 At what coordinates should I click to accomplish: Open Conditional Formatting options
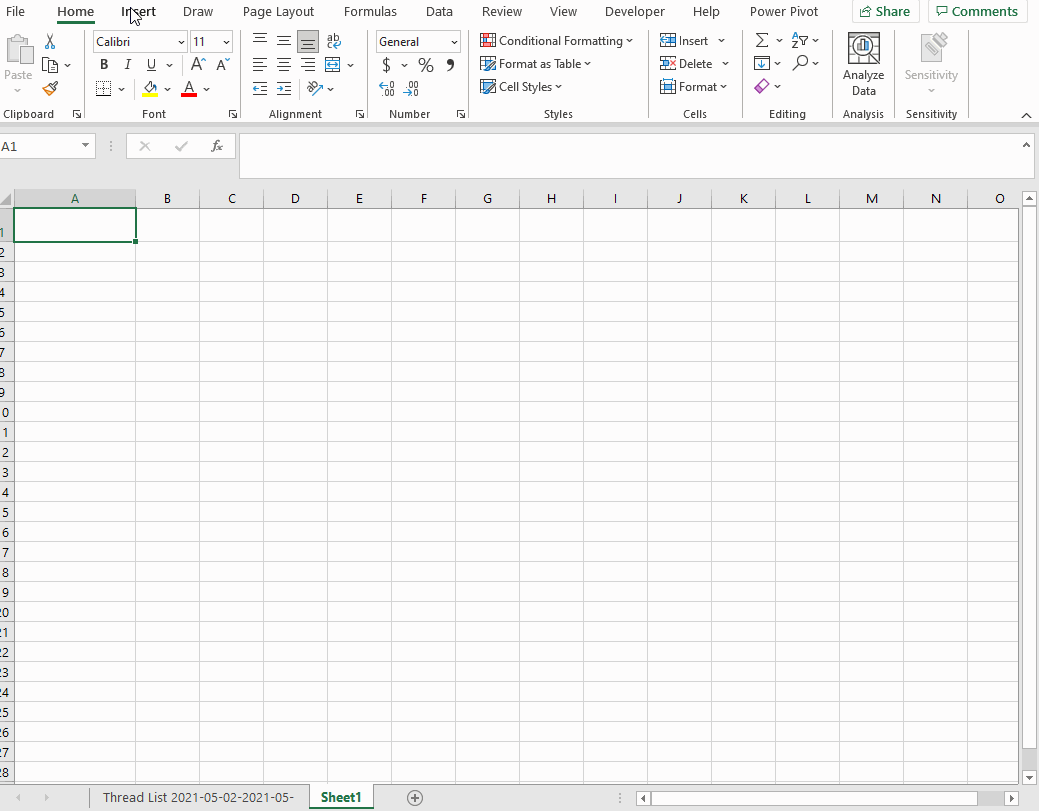click(556, 40)
